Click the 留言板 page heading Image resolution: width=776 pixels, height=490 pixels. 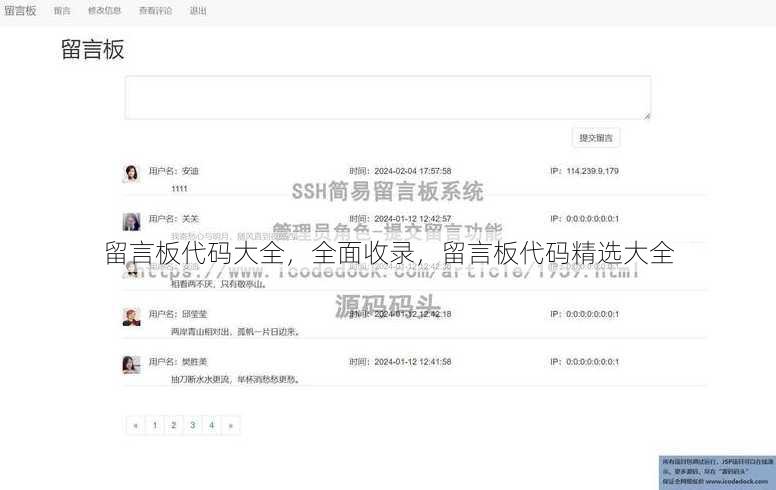[93, 49]
